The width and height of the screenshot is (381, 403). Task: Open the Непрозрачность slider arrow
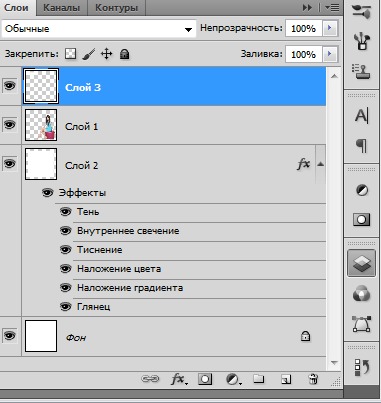click(330, 28)
